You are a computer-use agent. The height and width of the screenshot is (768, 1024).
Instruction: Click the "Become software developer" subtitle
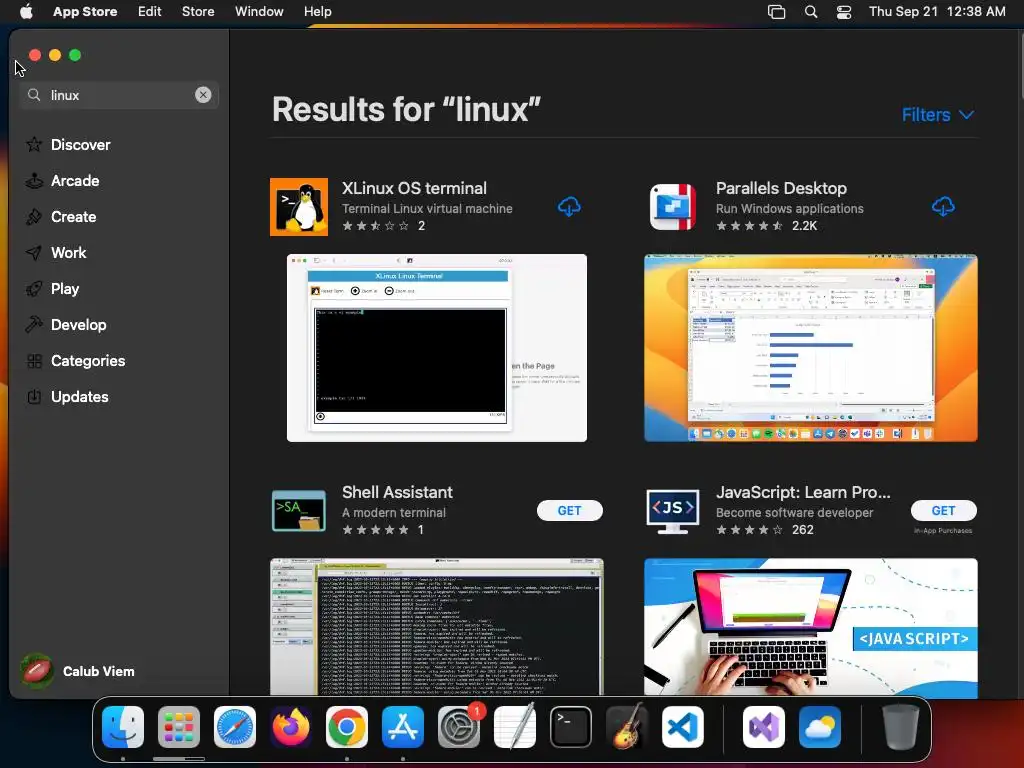[x=794, y=513]
